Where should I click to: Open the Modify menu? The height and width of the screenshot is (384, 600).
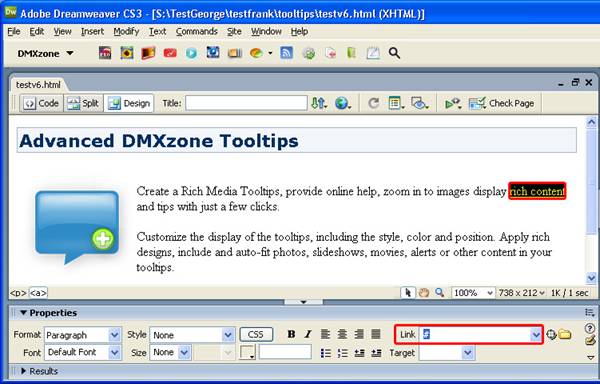[x=126, y=31]
